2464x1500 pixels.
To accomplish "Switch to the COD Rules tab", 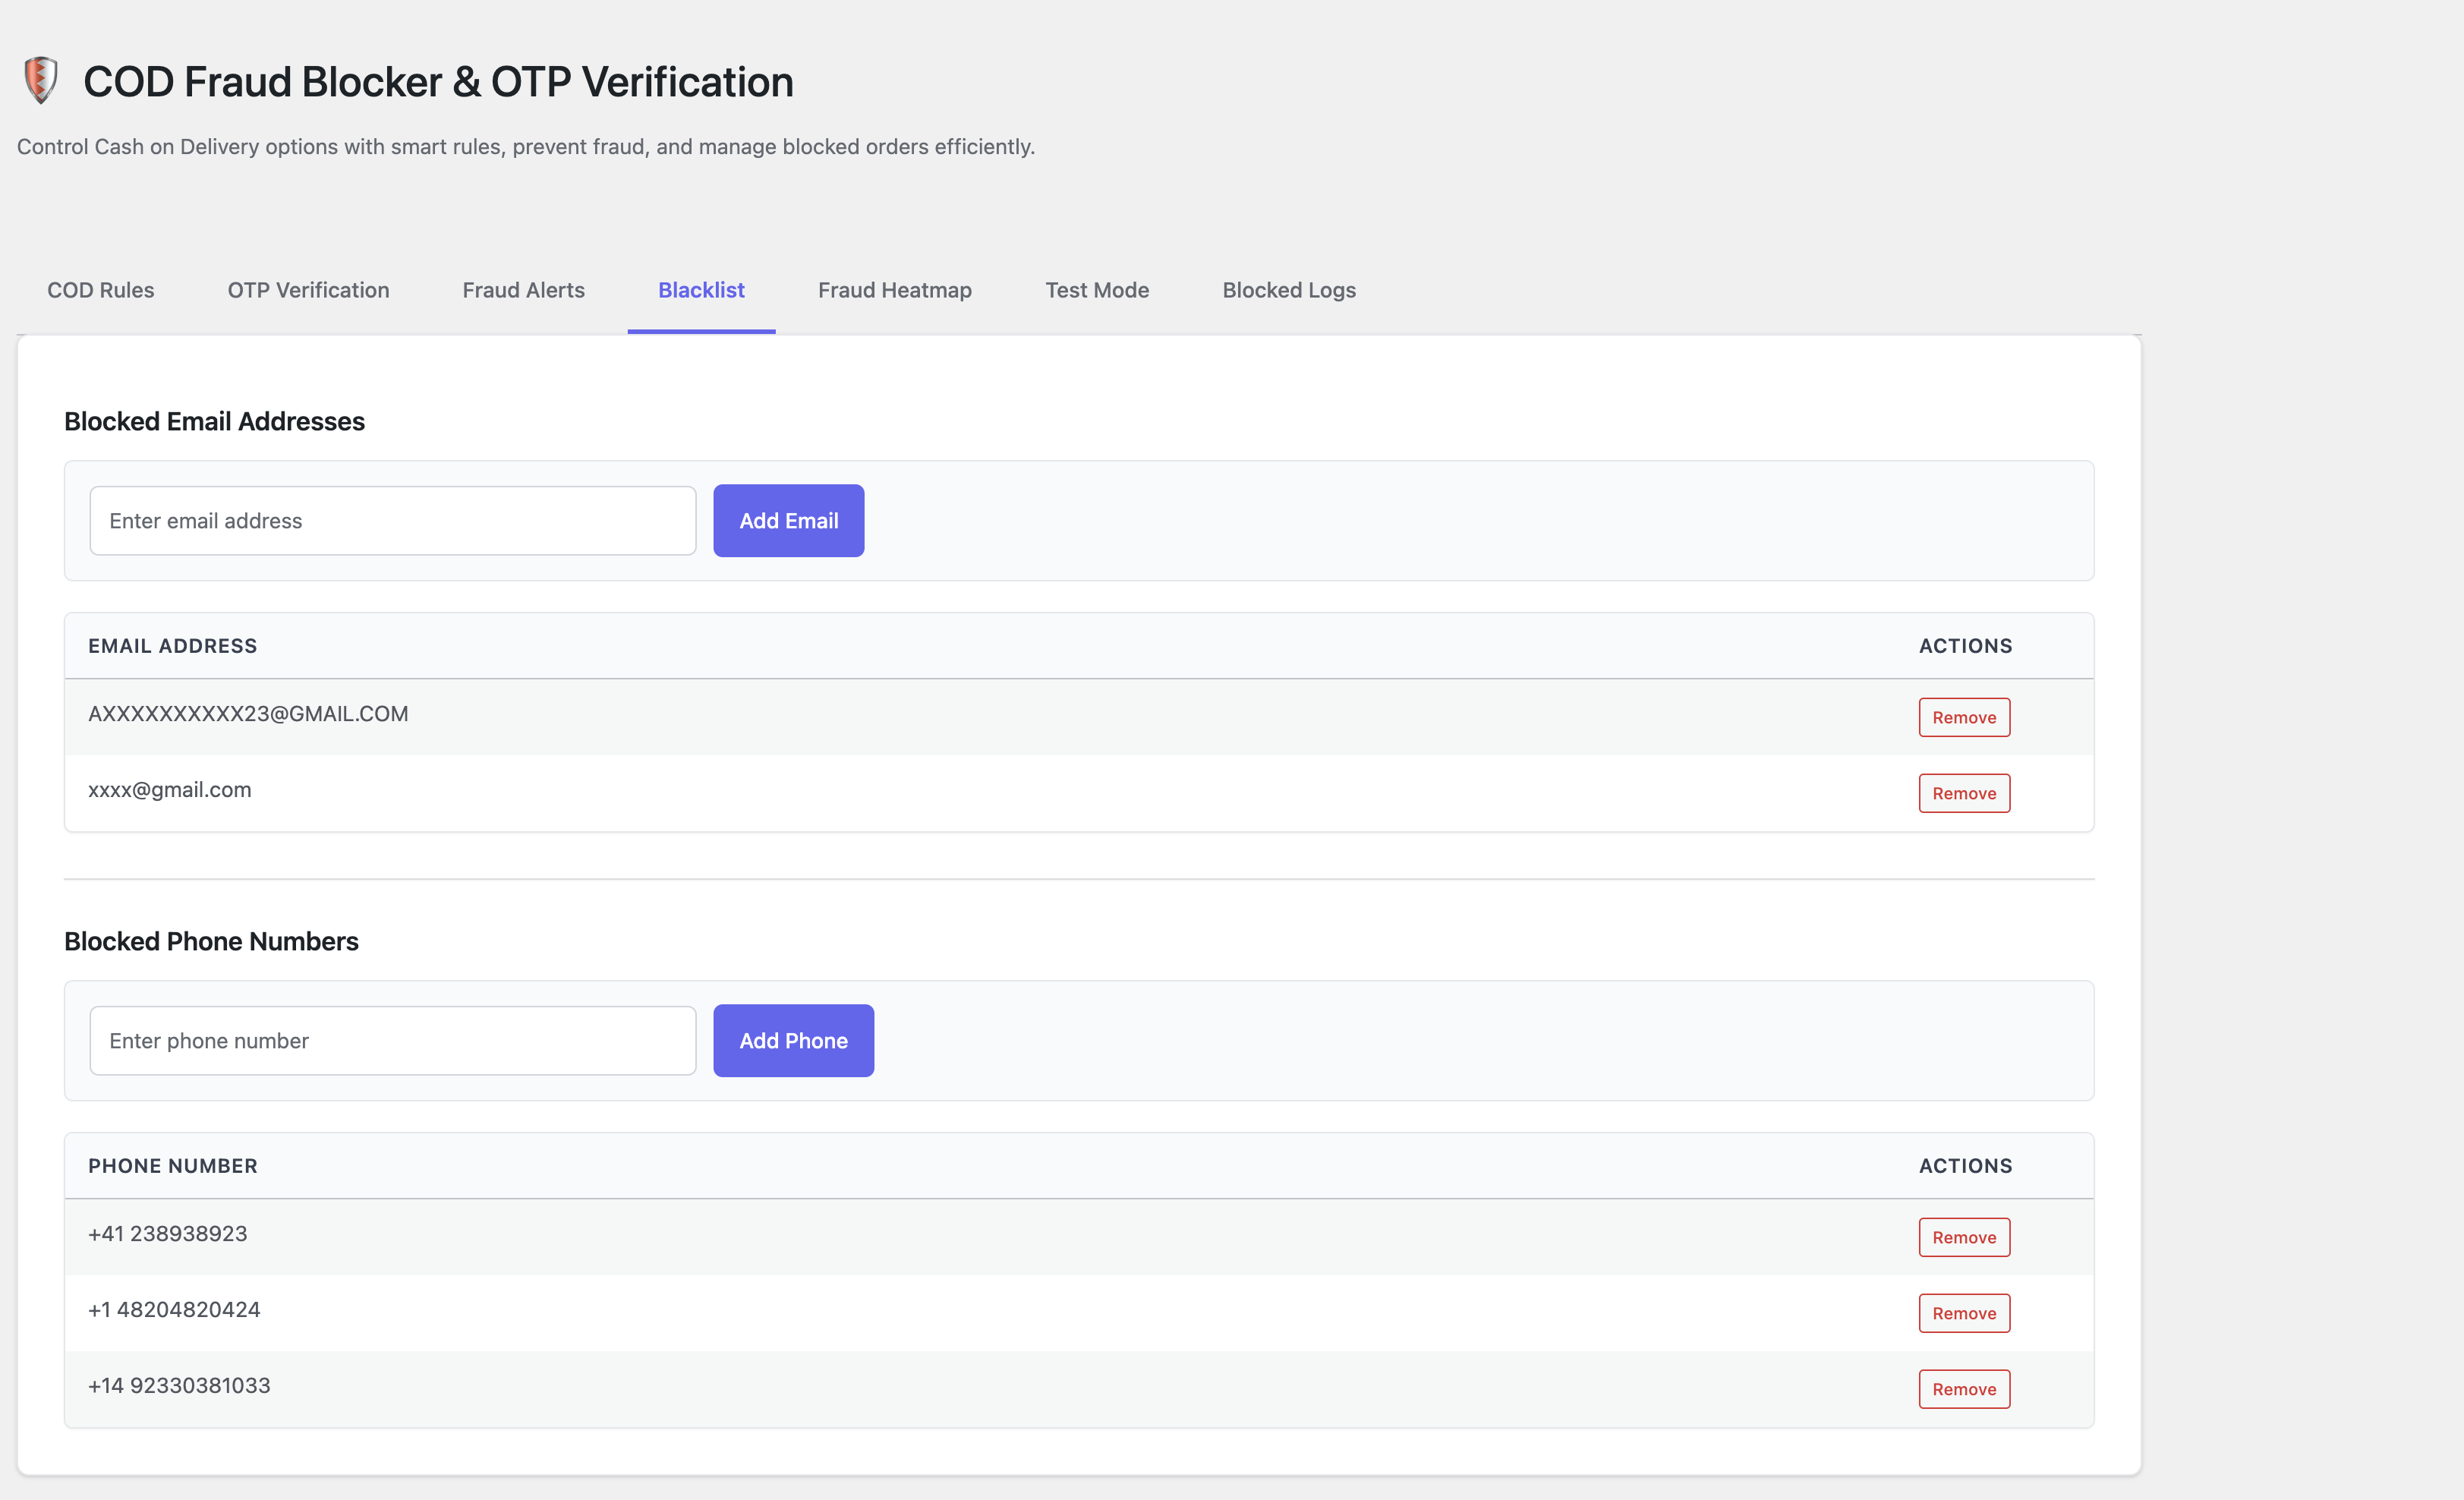I will (x=100, y=290).
